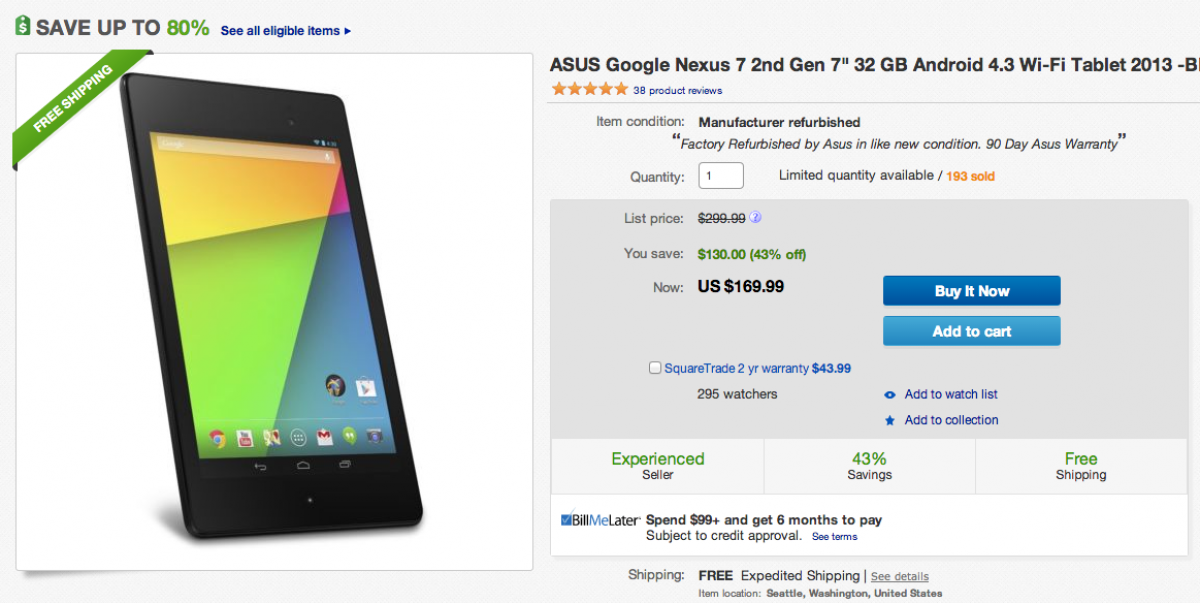Screen dimensions: 1200x603
Task: Click the Quantity input field
Action: pos(720,176)
